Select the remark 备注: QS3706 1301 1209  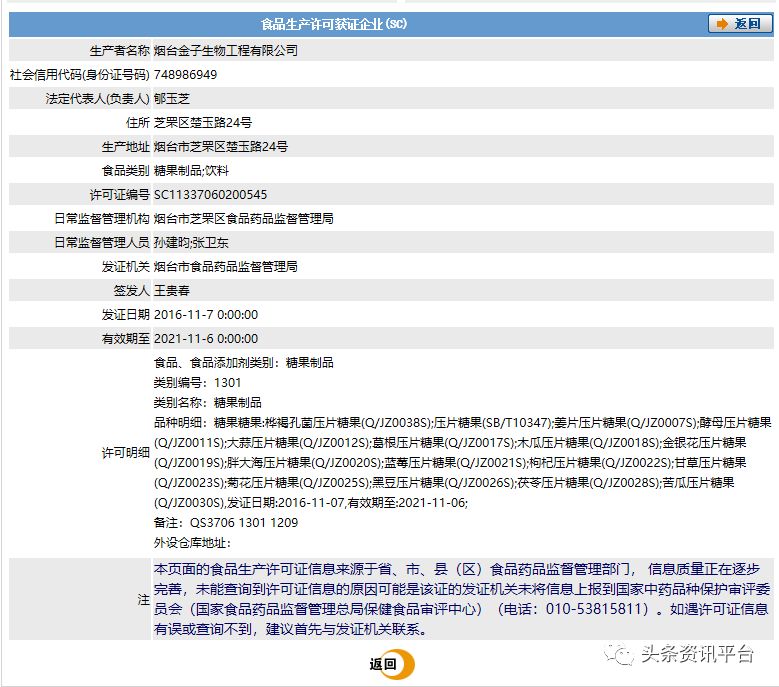(226, 523)
